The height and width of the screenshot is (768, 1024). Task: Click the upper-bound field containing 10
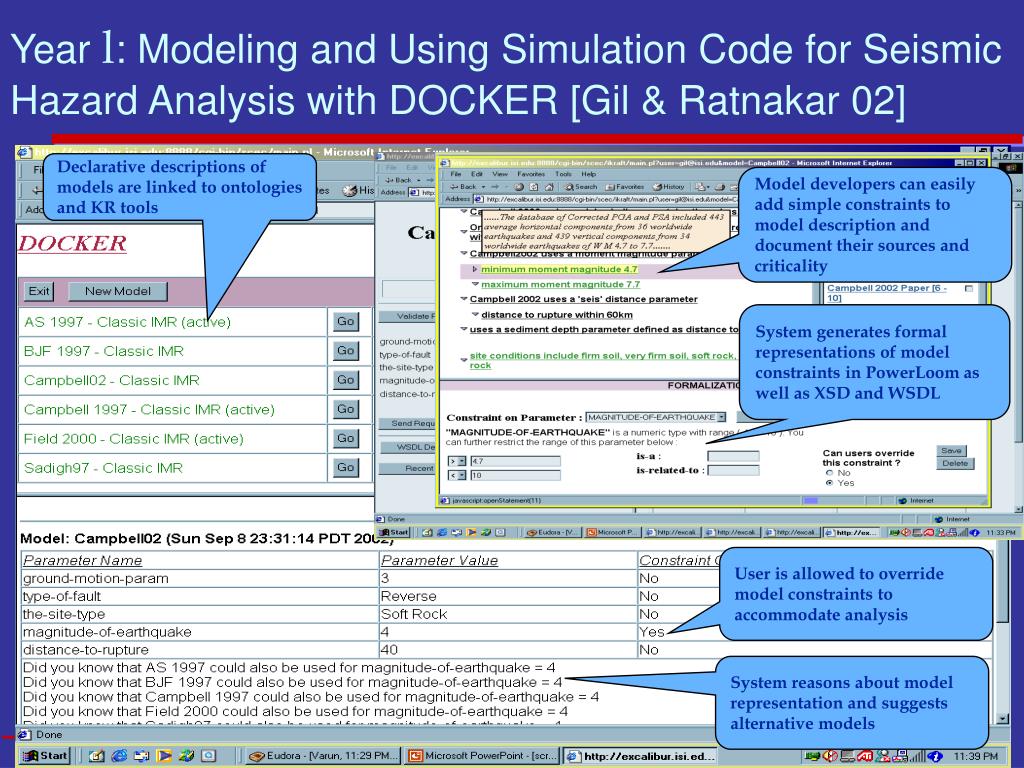click(515, 475)
